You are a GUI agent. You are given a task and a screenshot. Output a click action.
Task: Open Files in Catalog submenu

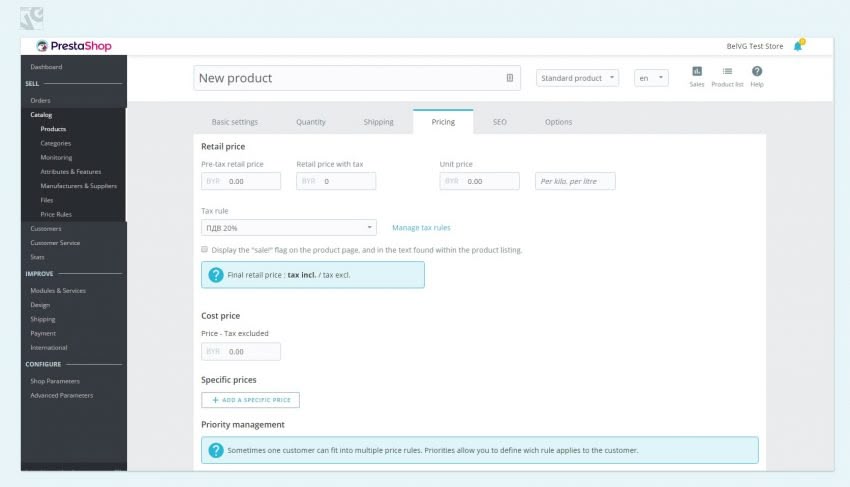coord(47,200)
